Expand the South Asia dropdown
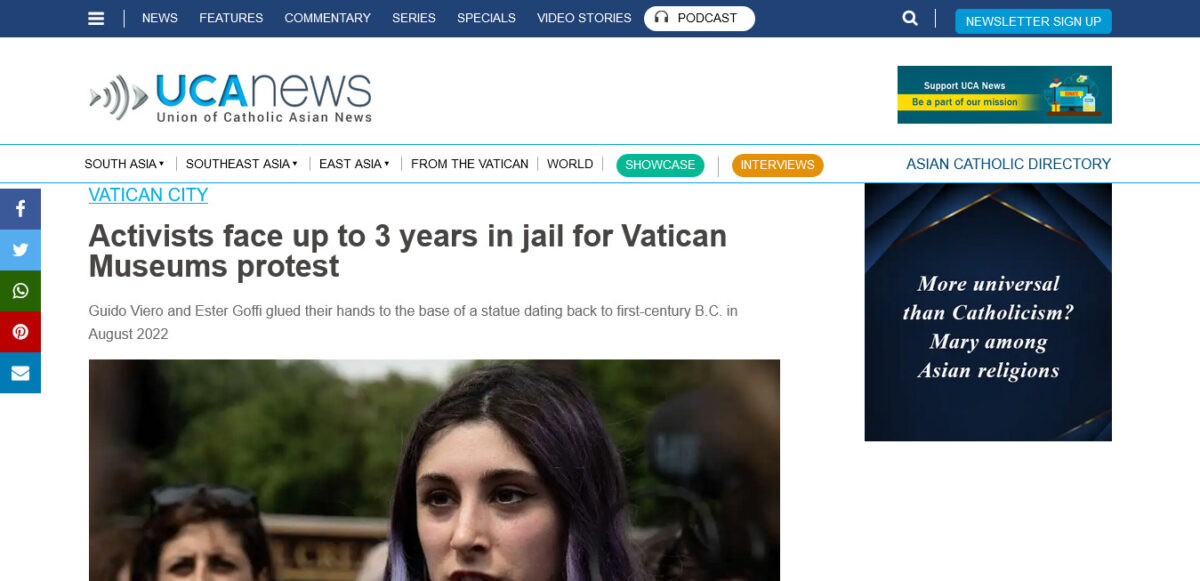This screenshot has height=581, width=1200. (x=124, y=164)
